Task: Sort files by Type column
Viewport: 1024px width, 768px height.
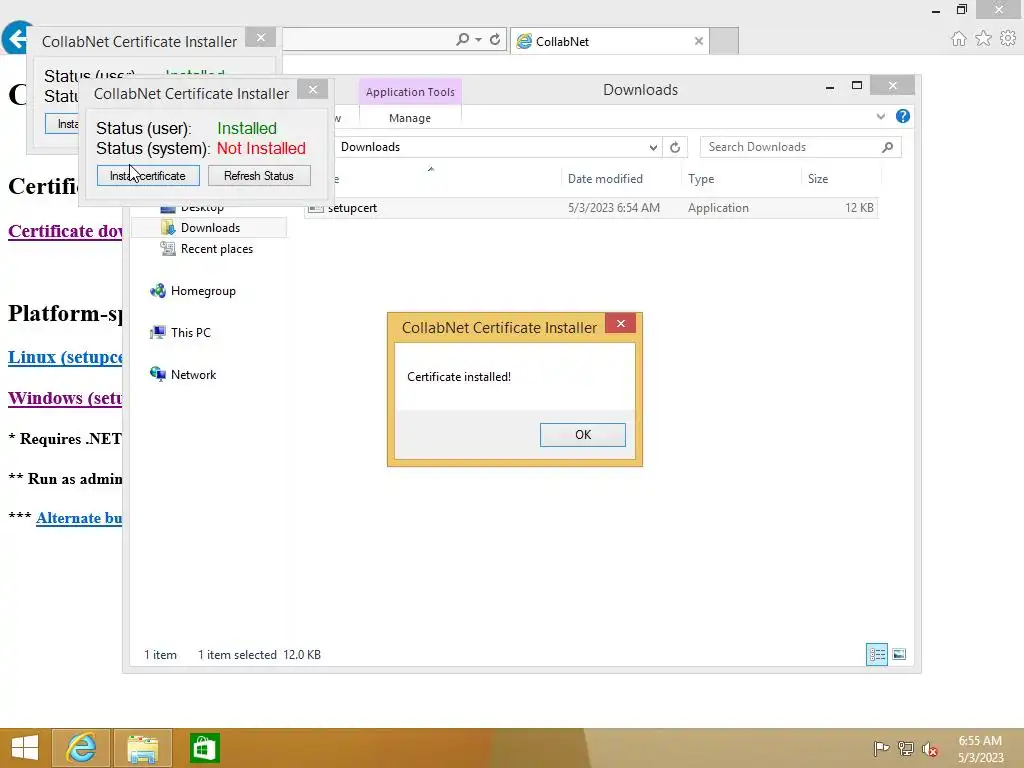Action: tap(741, 179)
